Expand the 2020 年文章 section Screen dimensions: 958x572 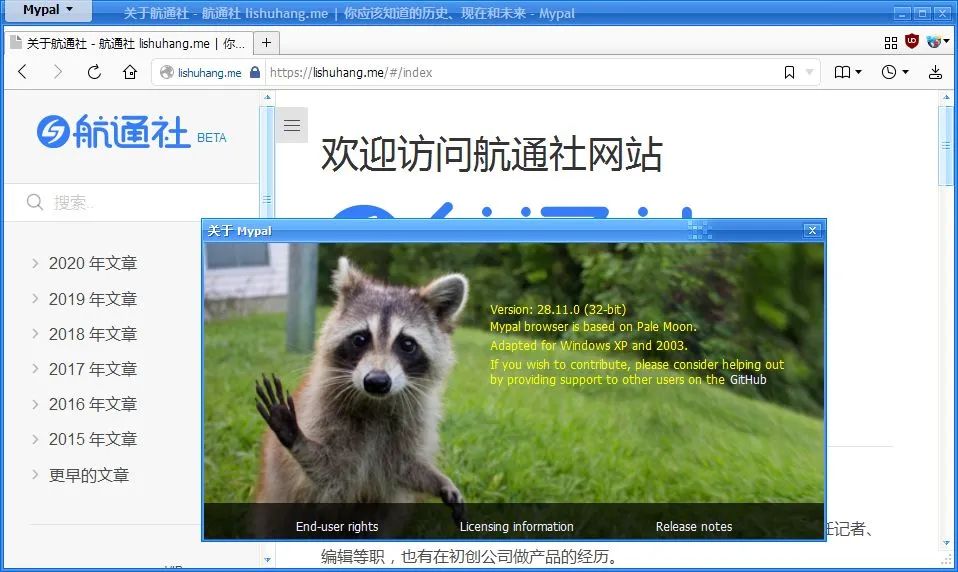point(92,264)
